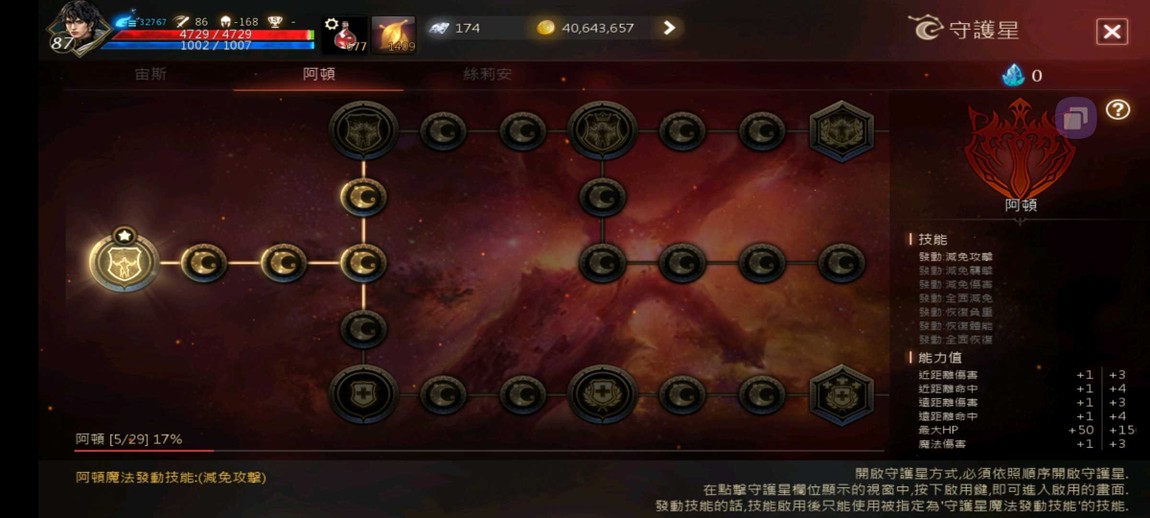Click the purple overlapping squares button

[x=1076, y=117]
